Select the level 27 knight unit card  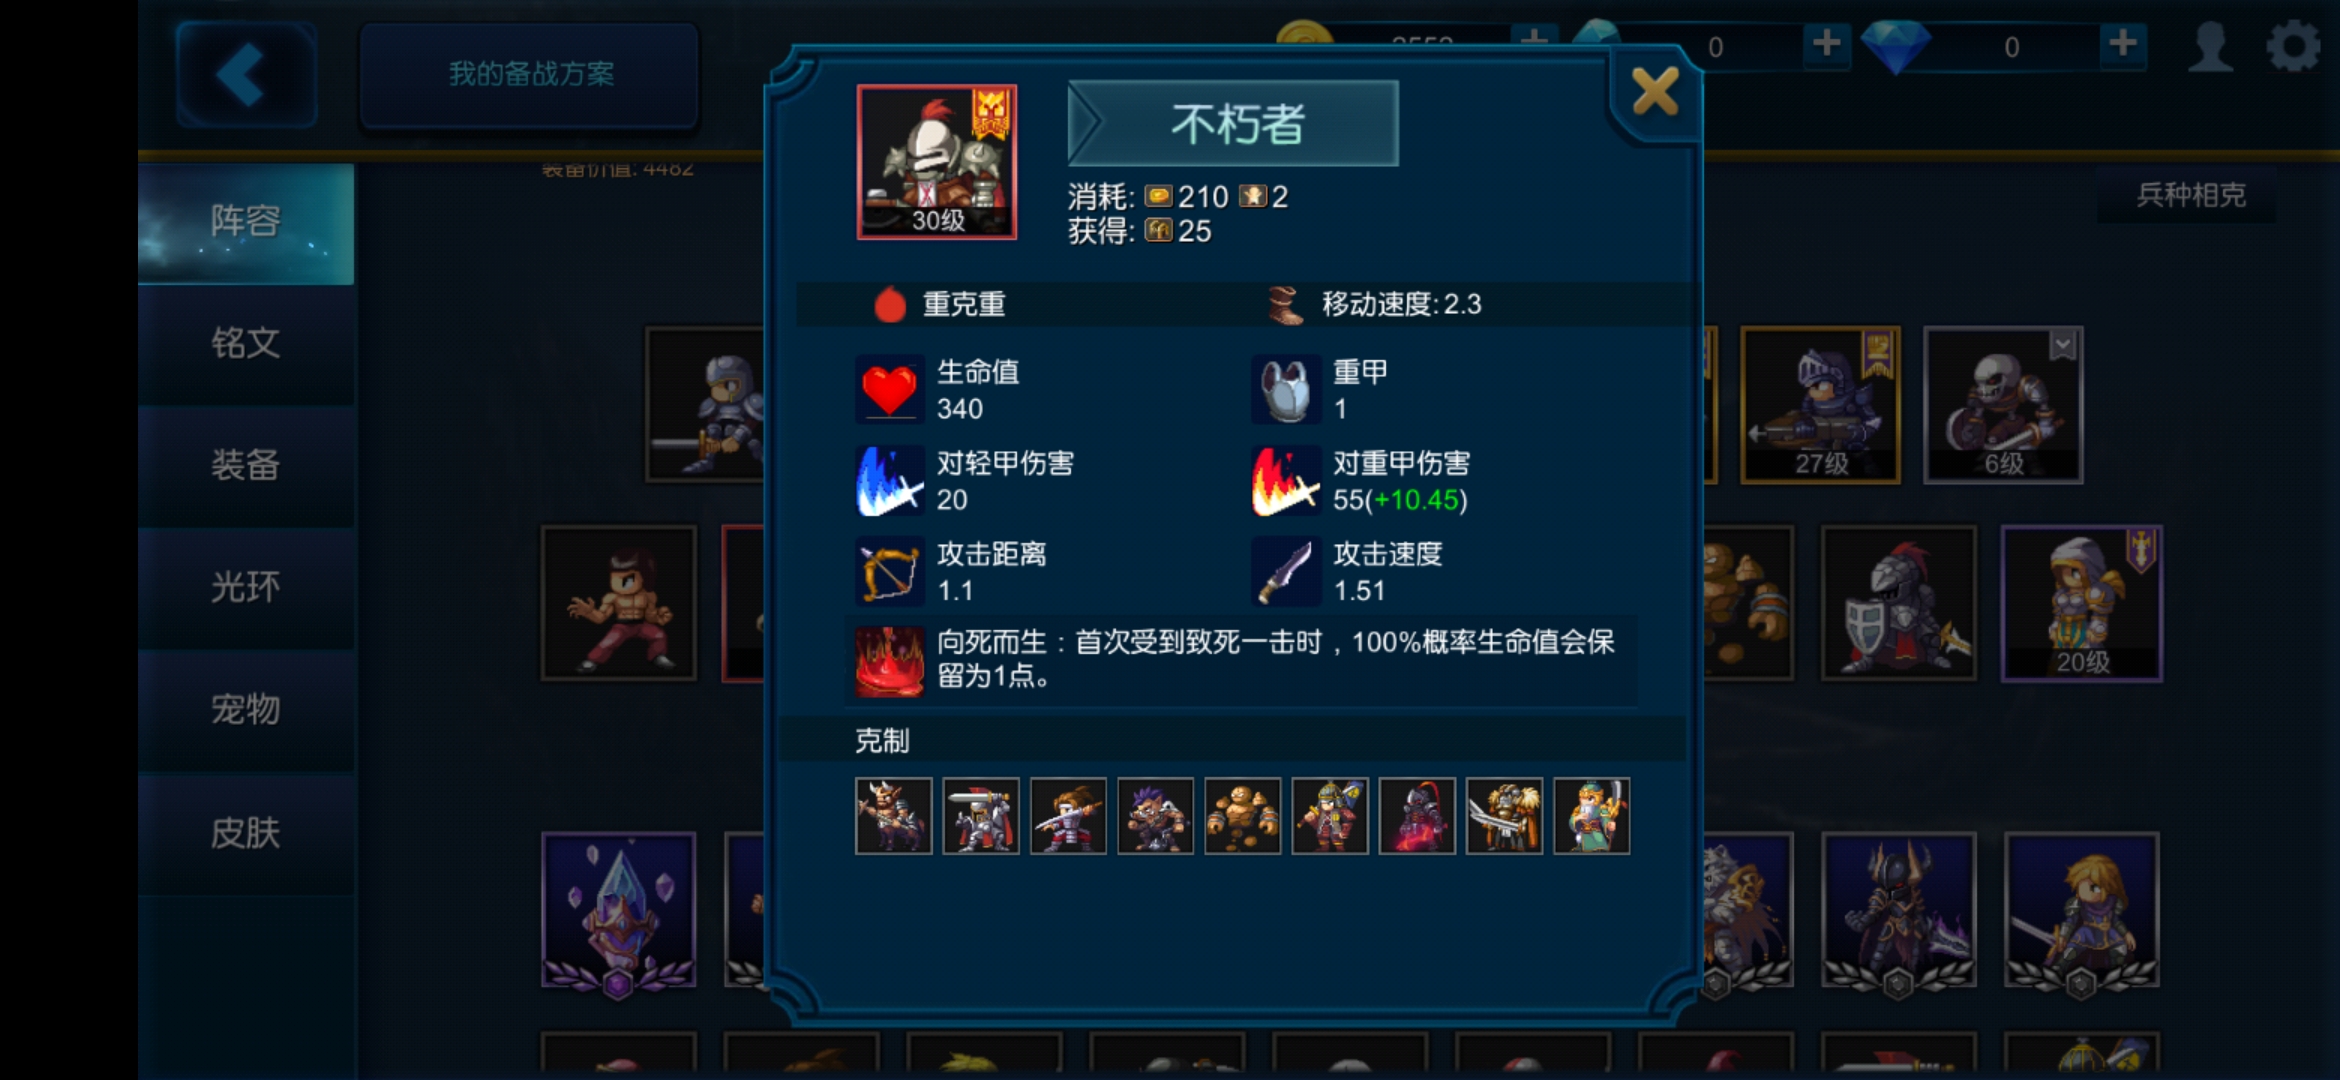click(x=1820, y=405)
